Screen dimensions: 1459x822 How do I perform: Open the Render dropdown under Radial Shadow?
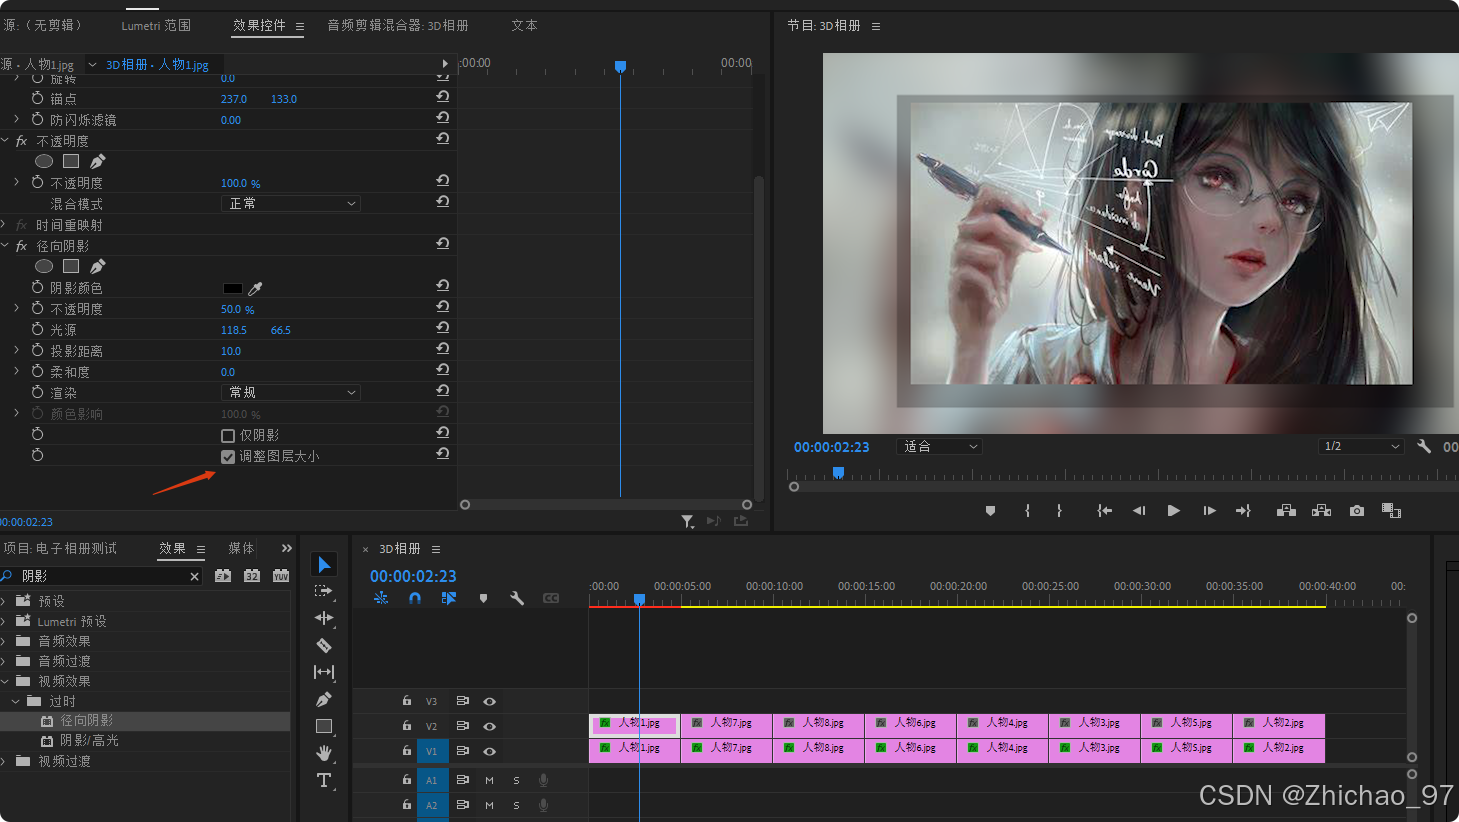tap(291, 392)
